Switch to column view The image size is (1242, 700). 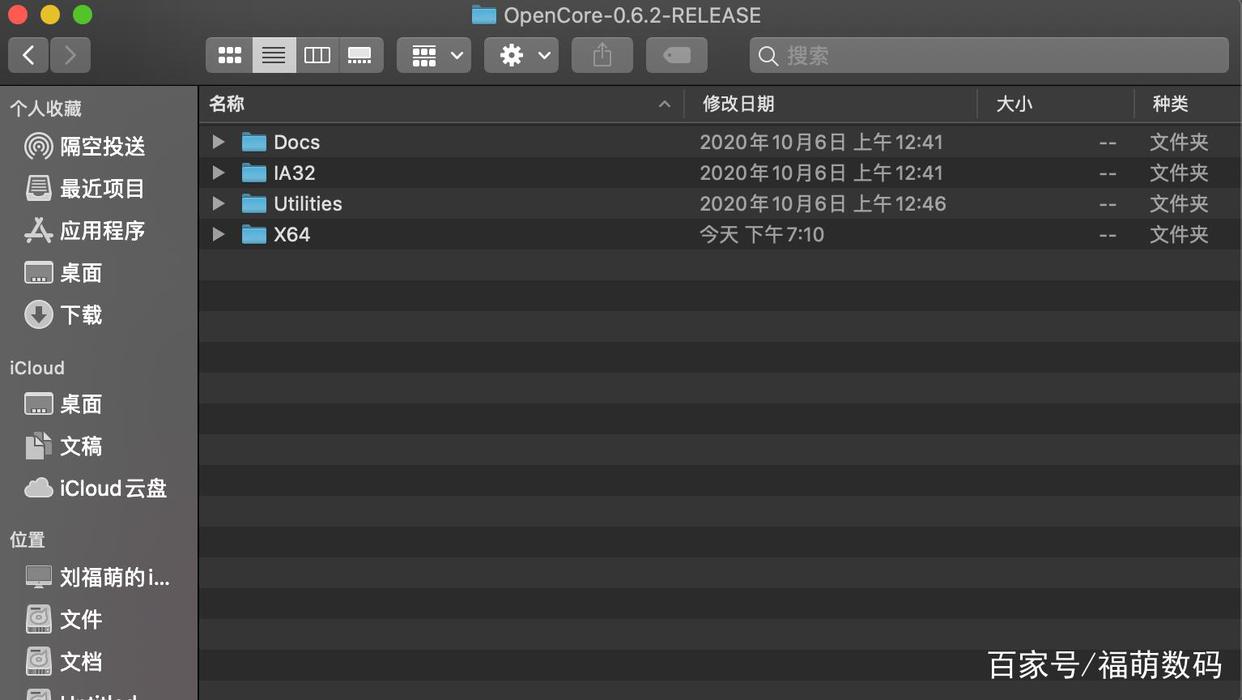[x=317, y=55]
